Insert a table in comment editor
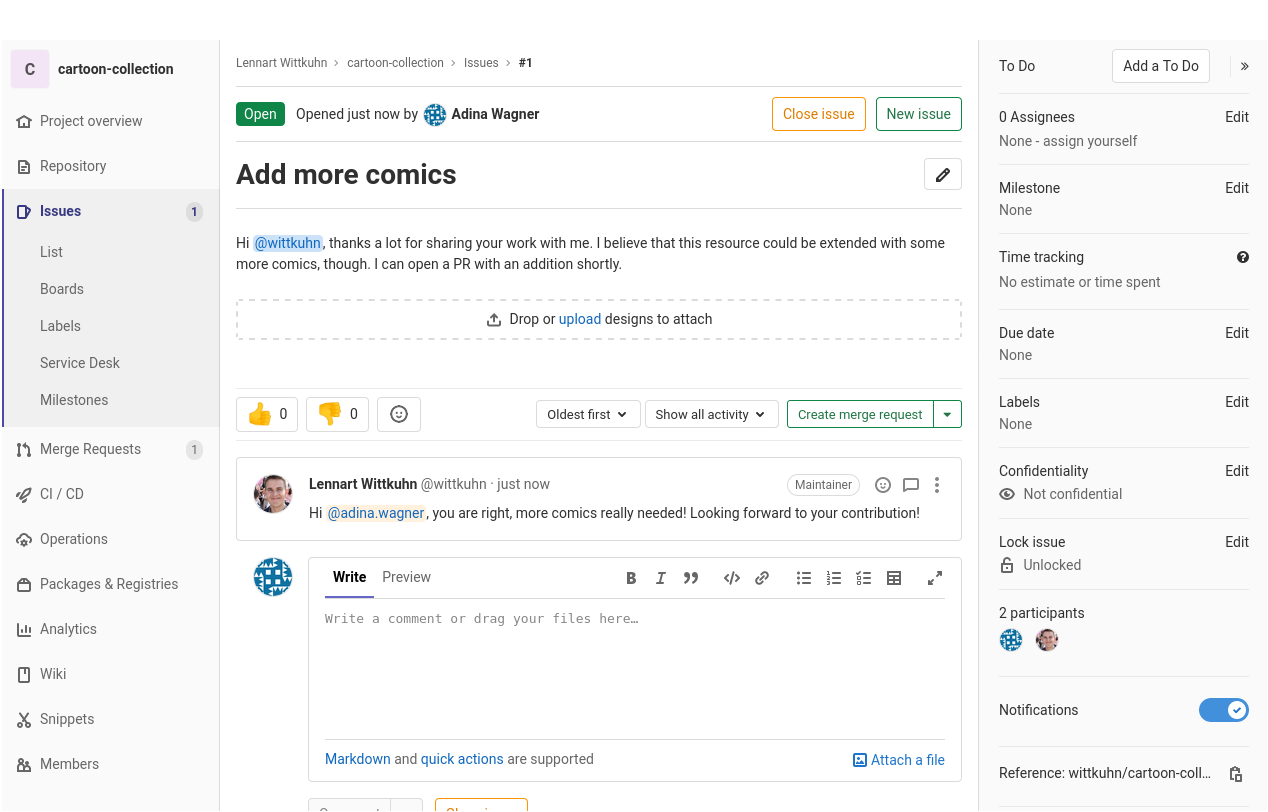1268x812 pixels. (894, 578)
